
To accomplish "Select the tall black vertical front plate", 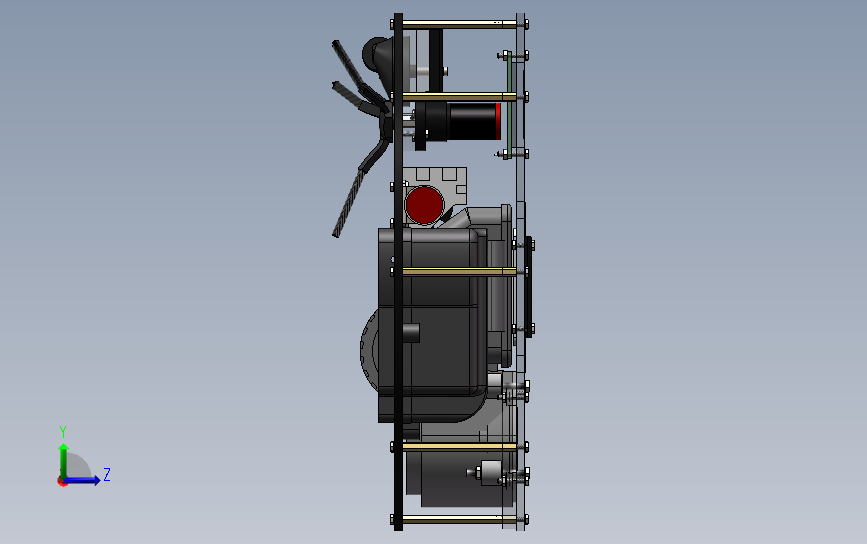I will coord(398,271).
